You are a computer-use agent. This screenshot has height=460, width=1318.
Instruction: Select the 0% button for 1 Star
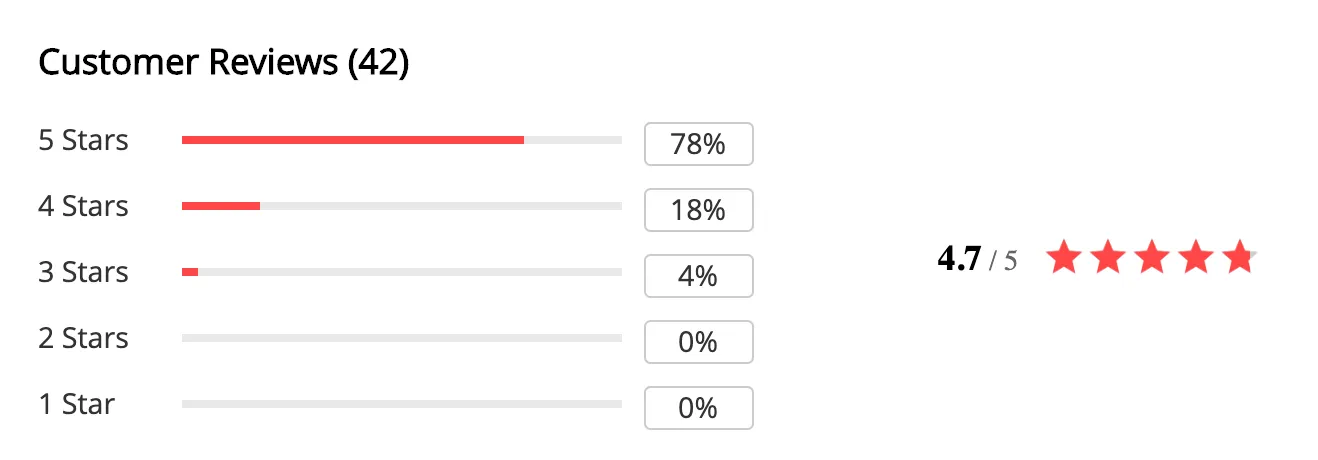click(x=699, y=408)
